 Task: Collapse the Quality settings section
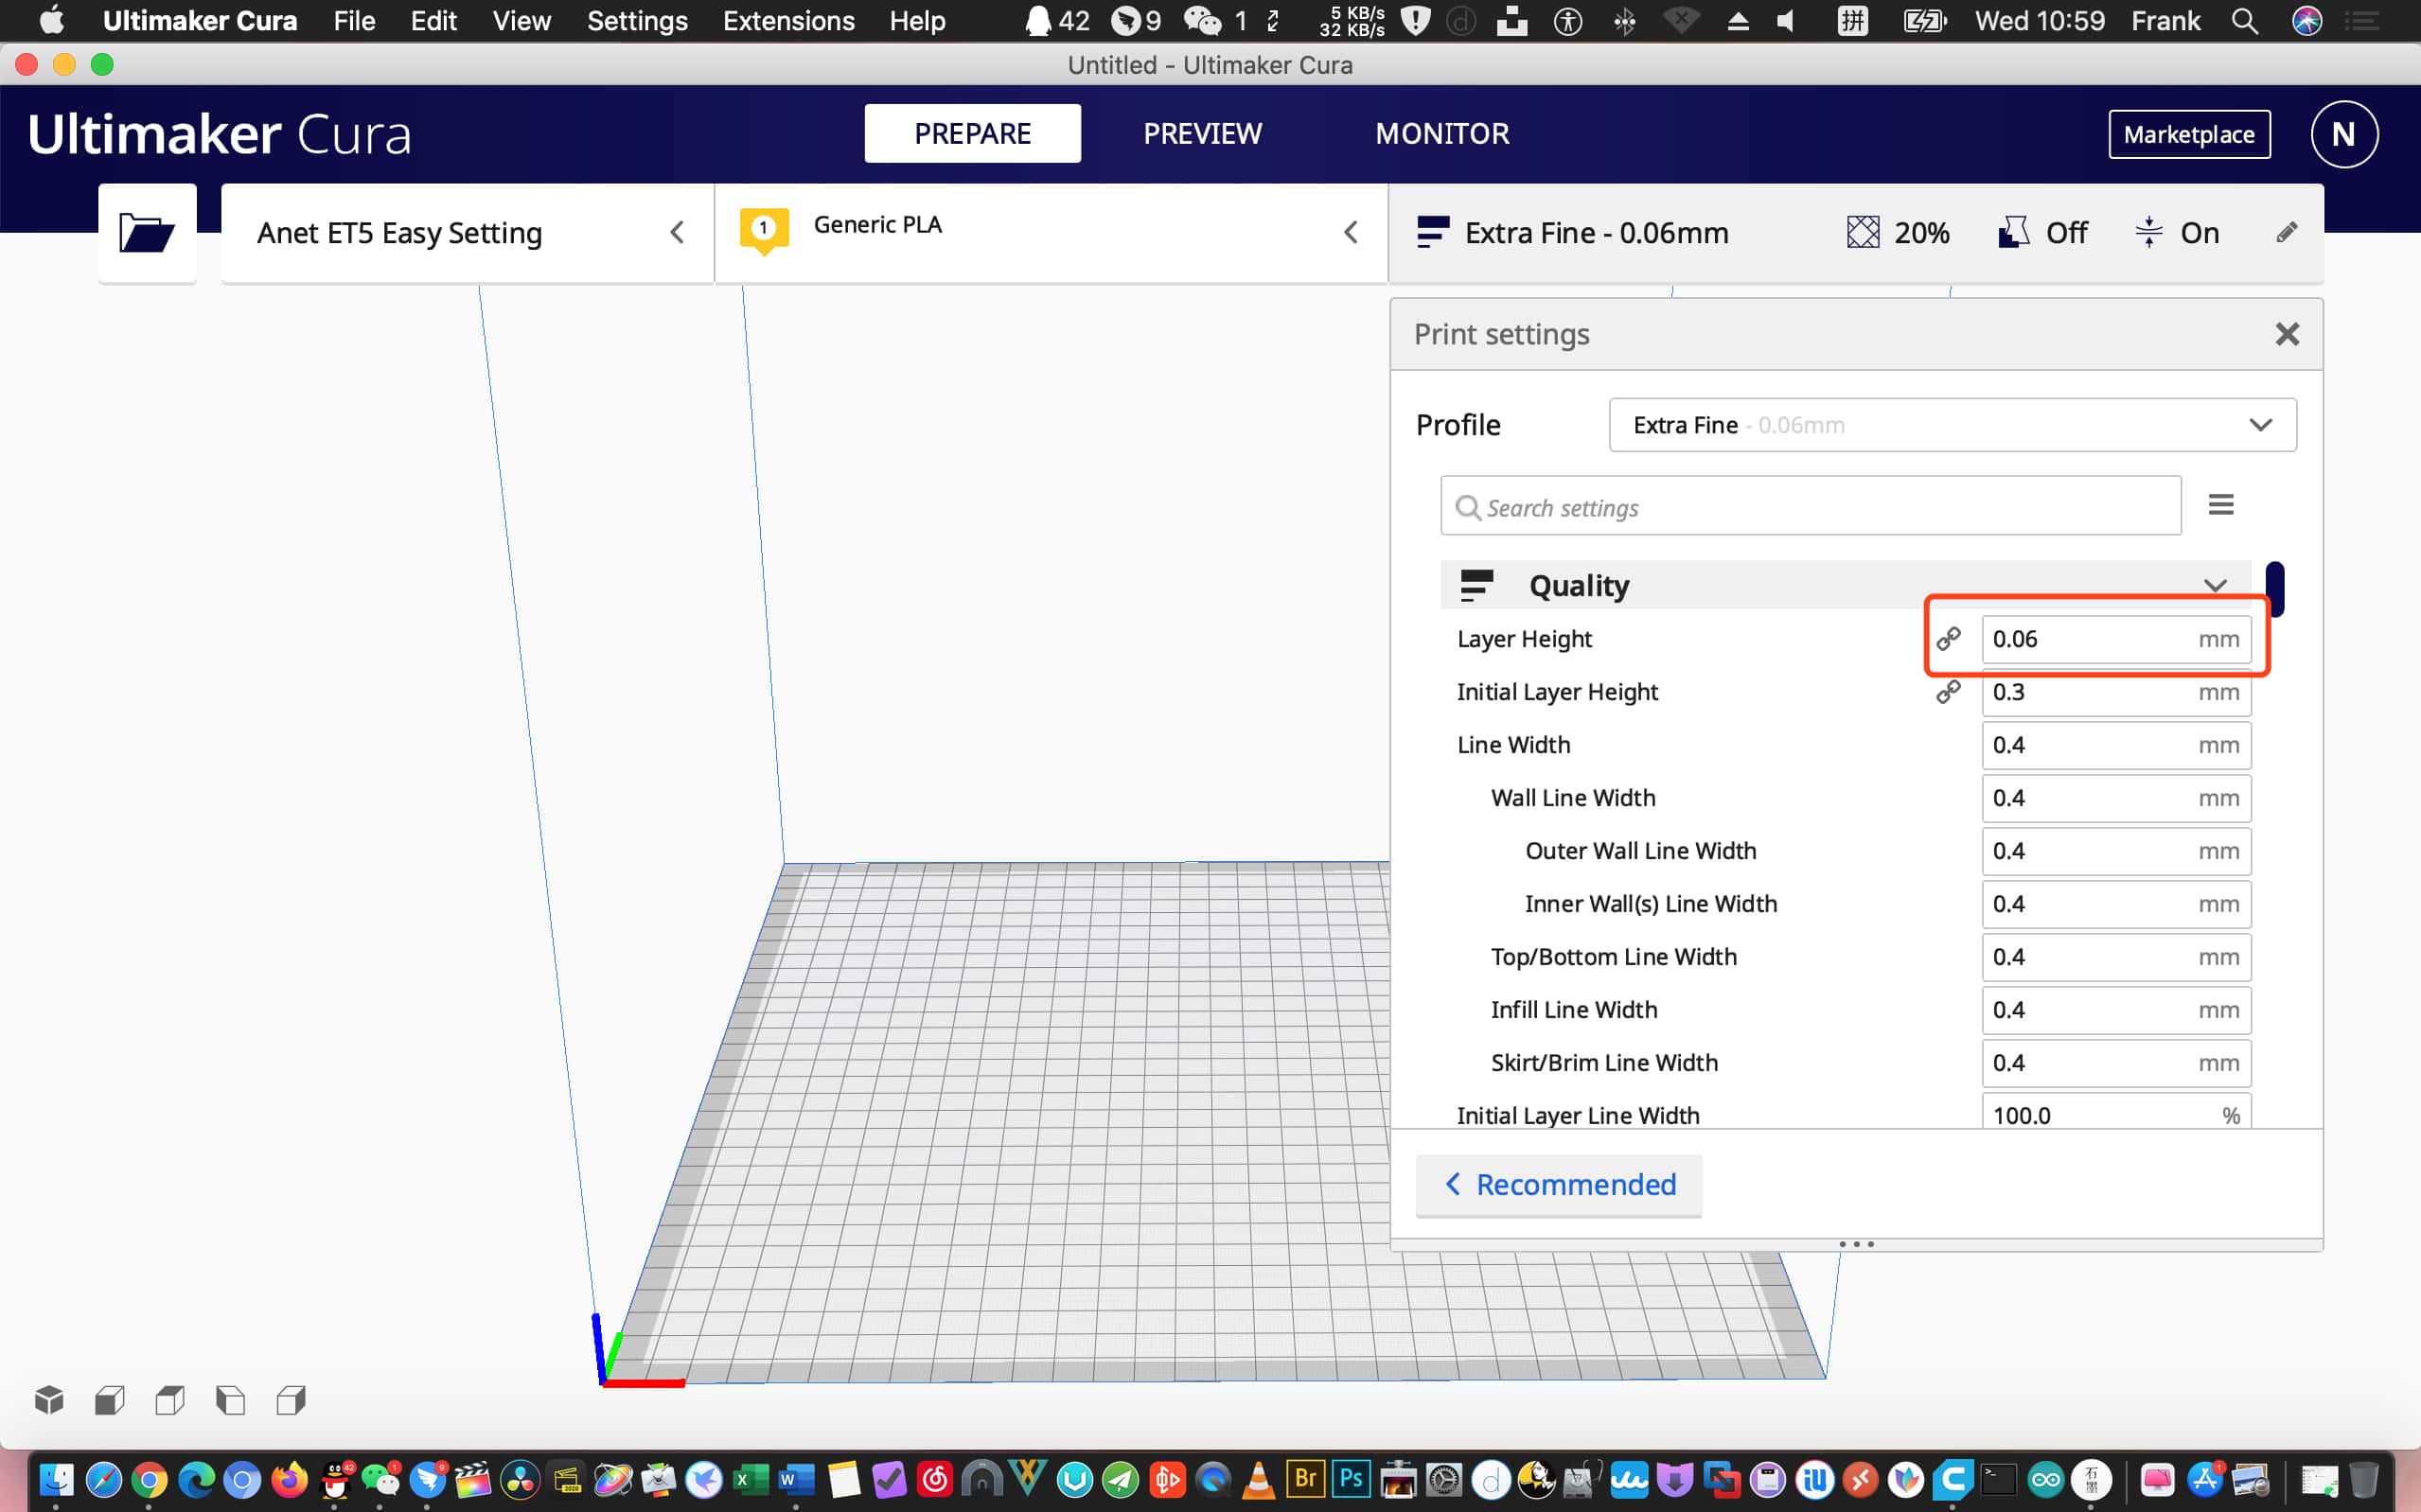coord(2214,585)
